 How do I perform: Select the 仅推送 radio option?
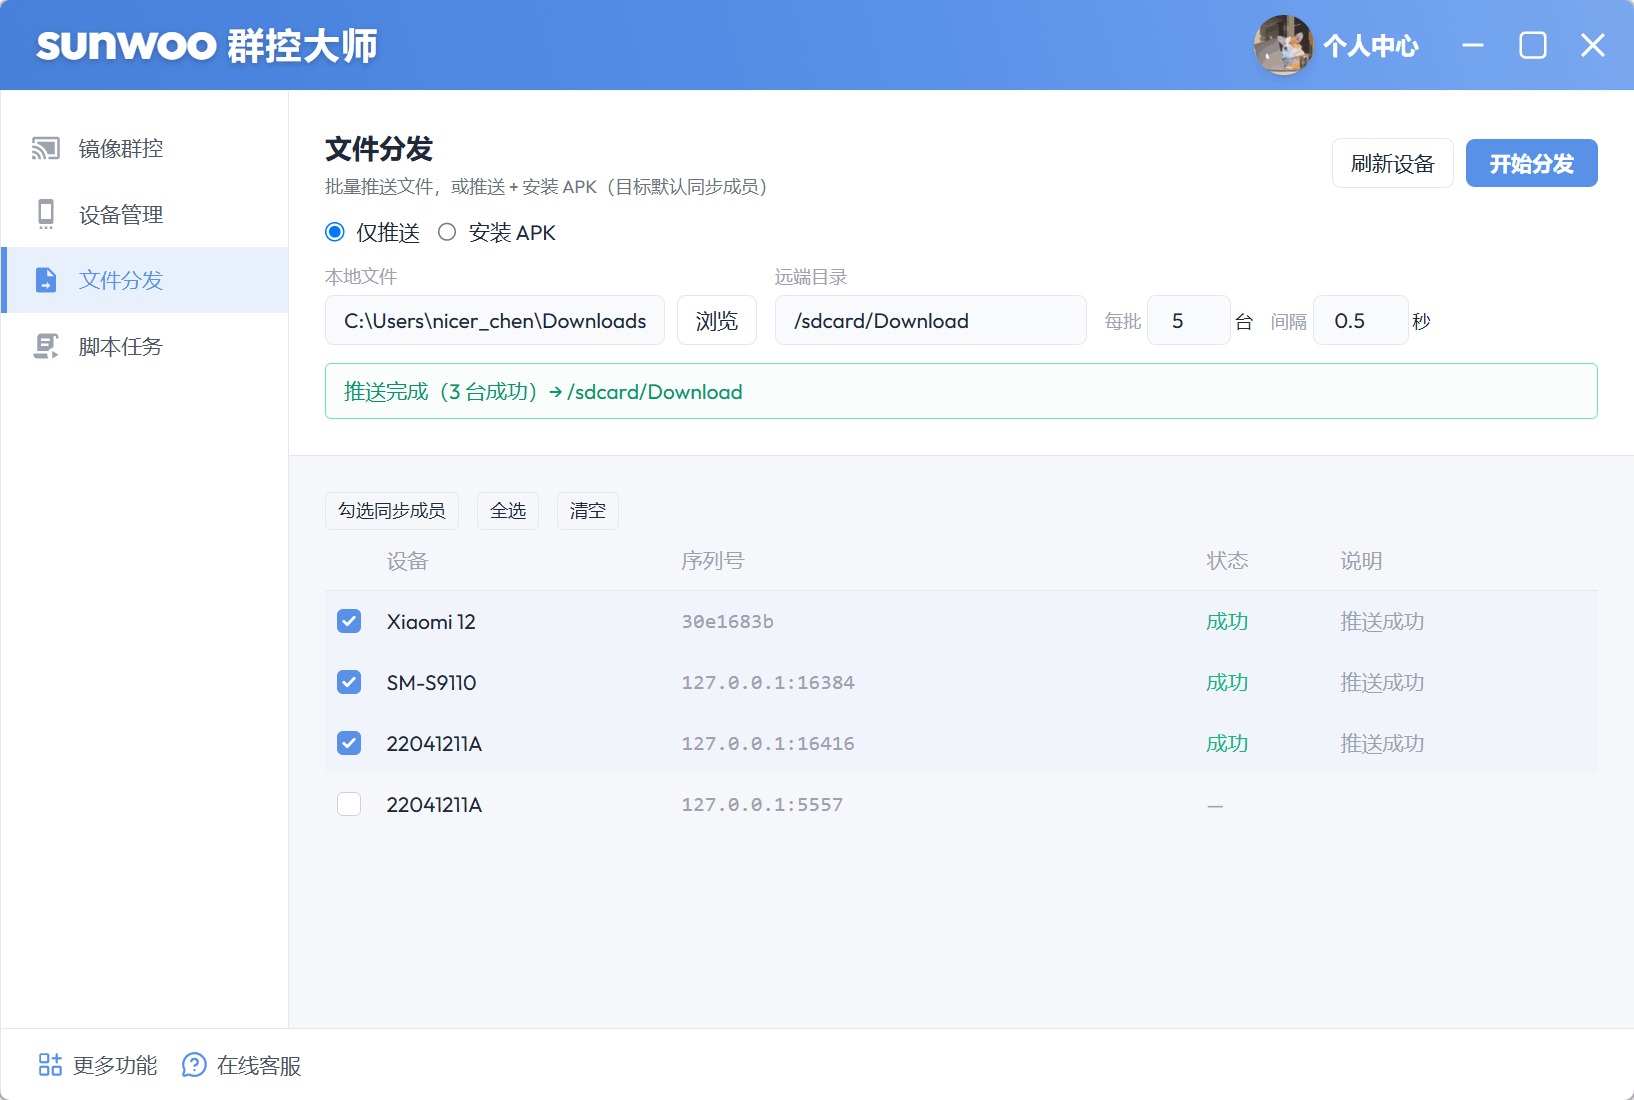pos(335,232)
